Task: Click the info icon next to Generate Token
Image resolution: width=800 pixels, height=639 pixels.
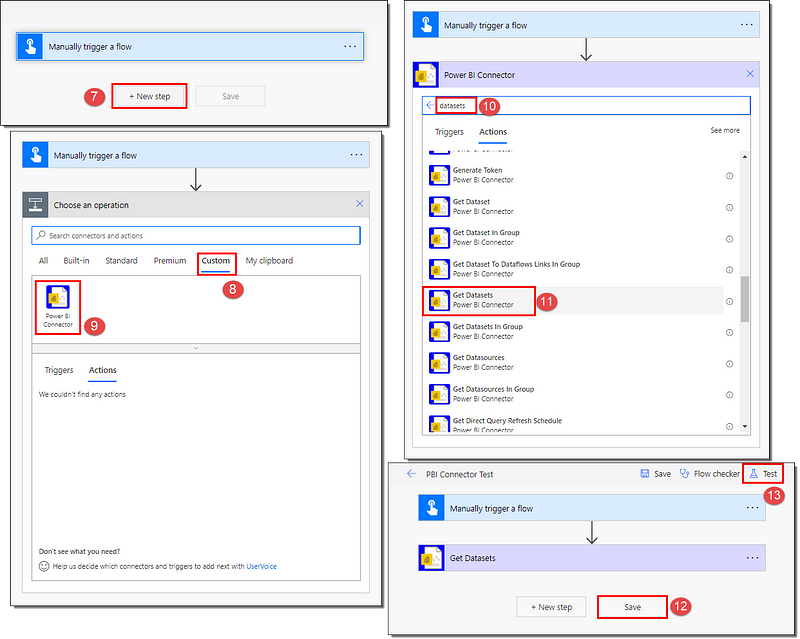Action: point(729,175)
